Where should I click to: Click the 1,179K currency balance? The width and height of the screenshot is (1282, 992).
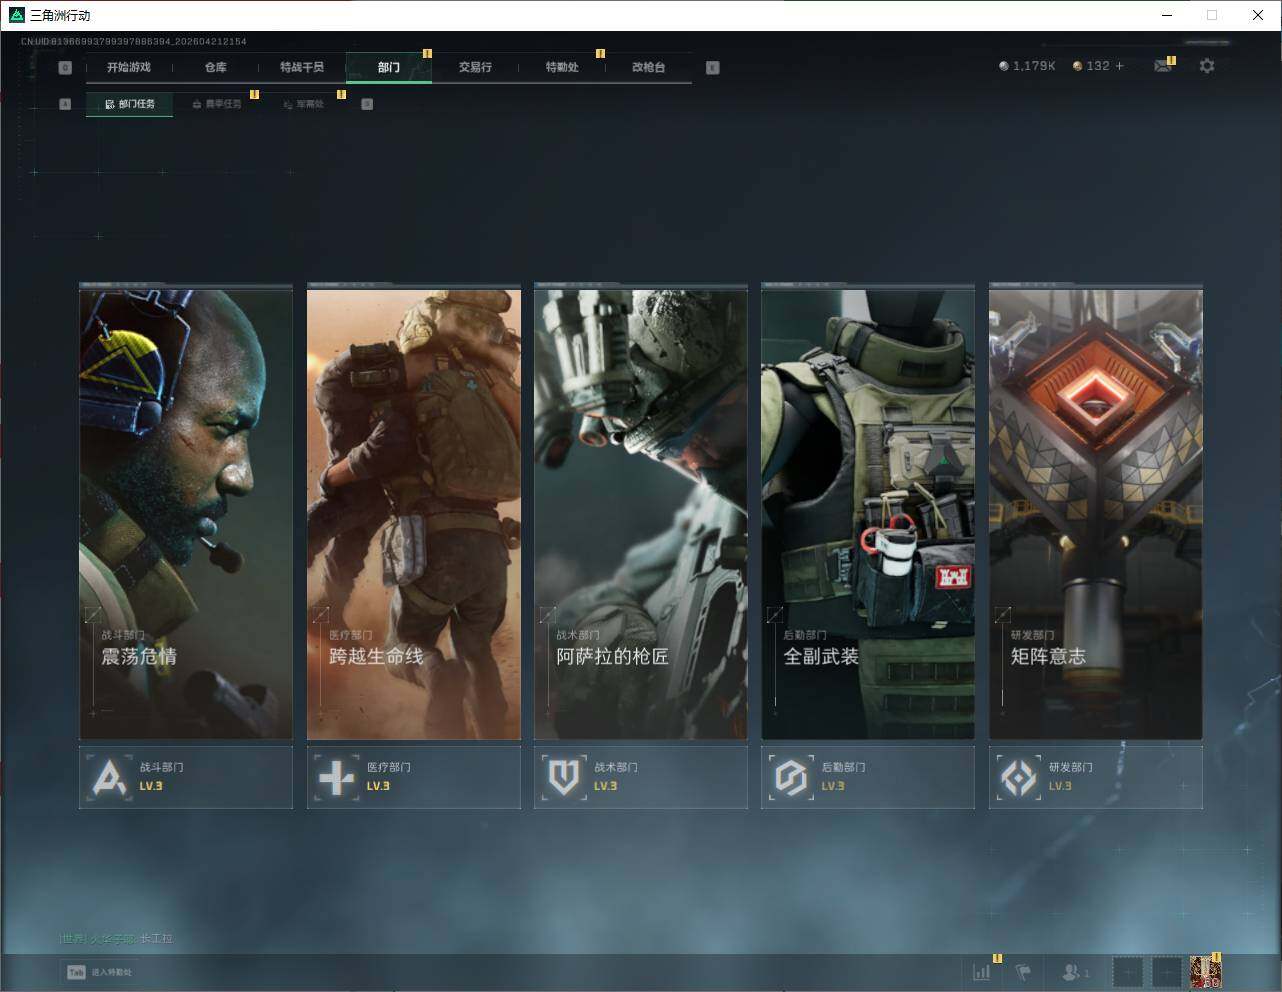tap(1027, 66)
